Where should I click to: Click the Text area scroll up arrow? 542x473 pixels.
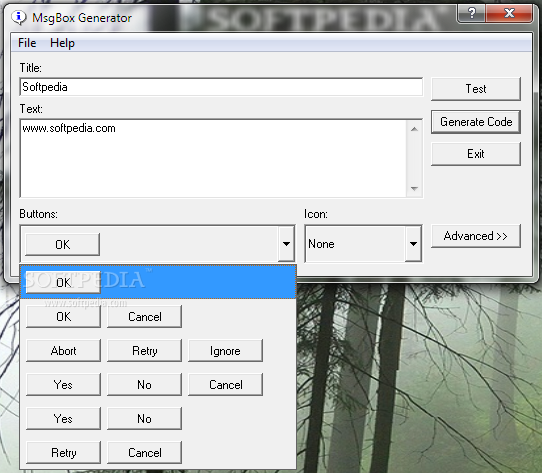coord(414,129)
